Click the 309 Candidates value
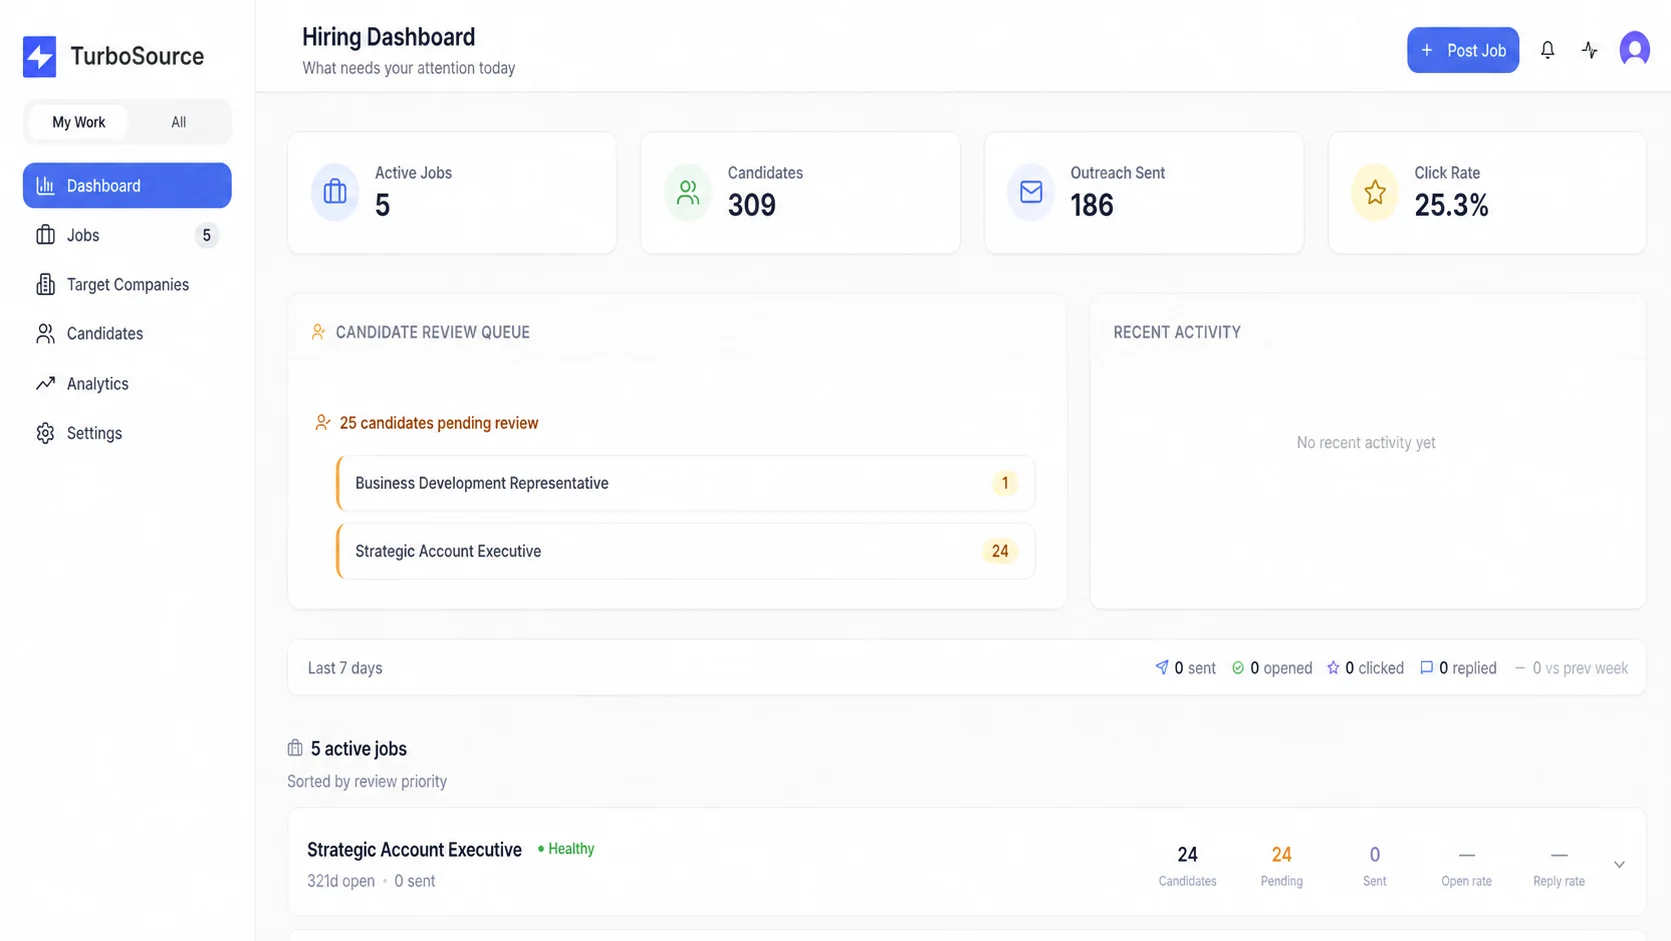The image size is (1671, 941). coord(752,205)
